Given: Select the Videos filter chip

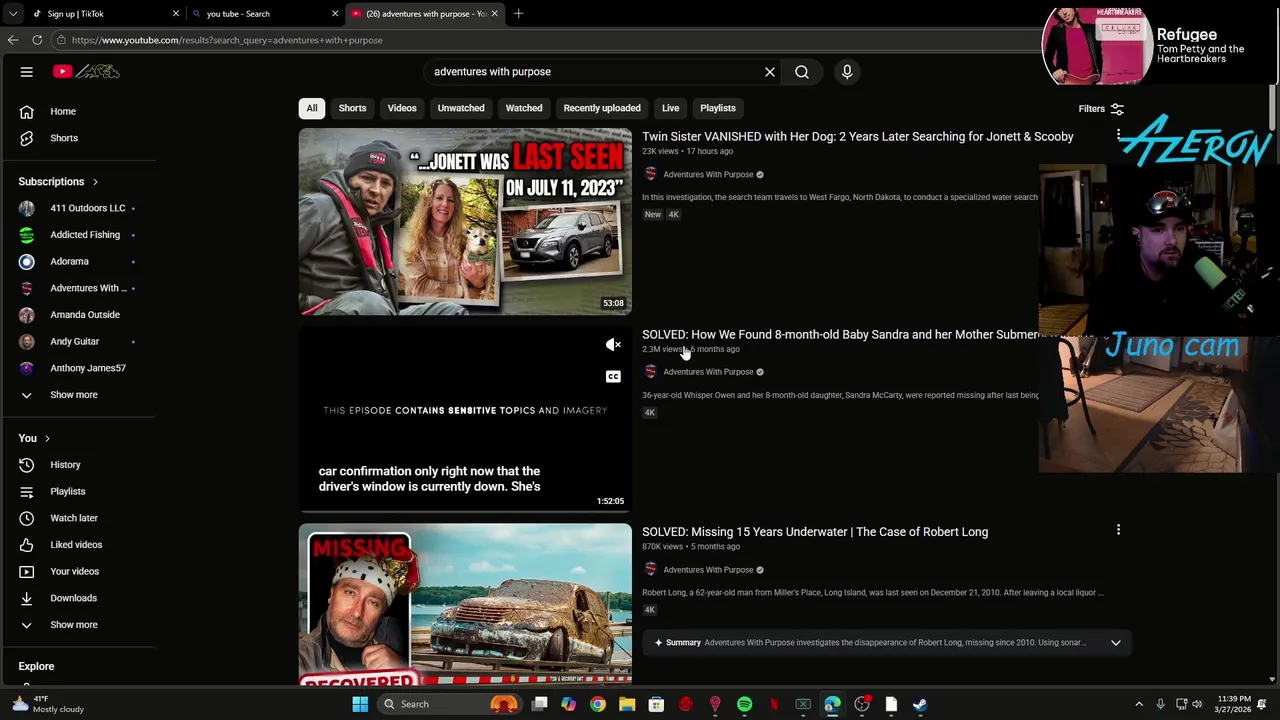Looking at the screenshot, I should click(x=402, y=108).
